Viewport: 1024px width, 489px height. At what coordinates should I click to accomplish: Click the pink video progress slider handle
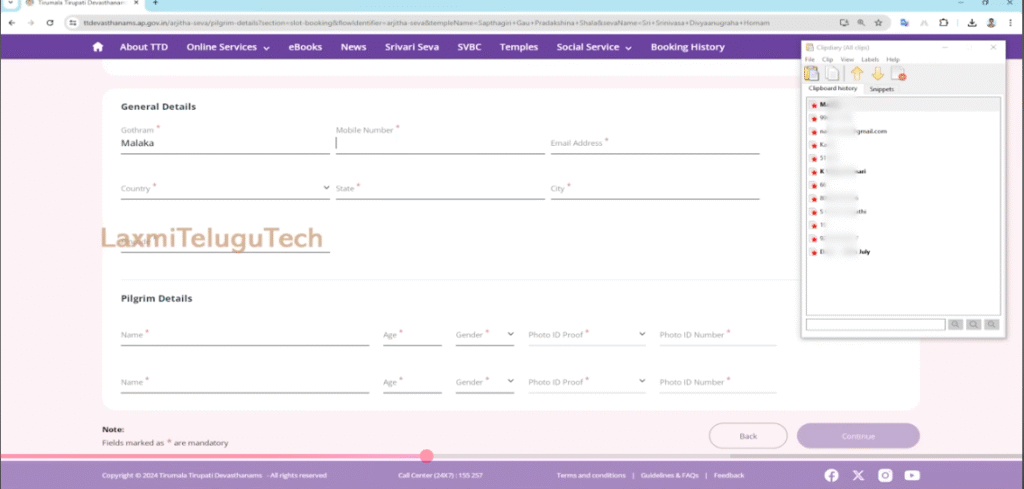click(x=427, y=456)
